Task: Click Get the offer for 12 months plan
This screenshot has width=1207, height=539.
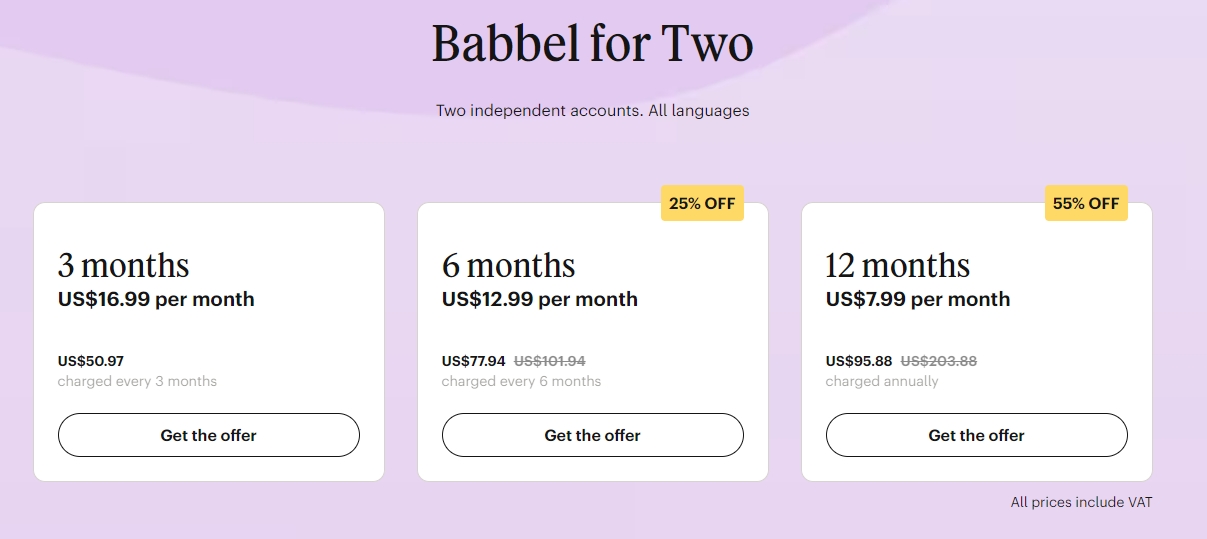Action: [x=976, y=435]
